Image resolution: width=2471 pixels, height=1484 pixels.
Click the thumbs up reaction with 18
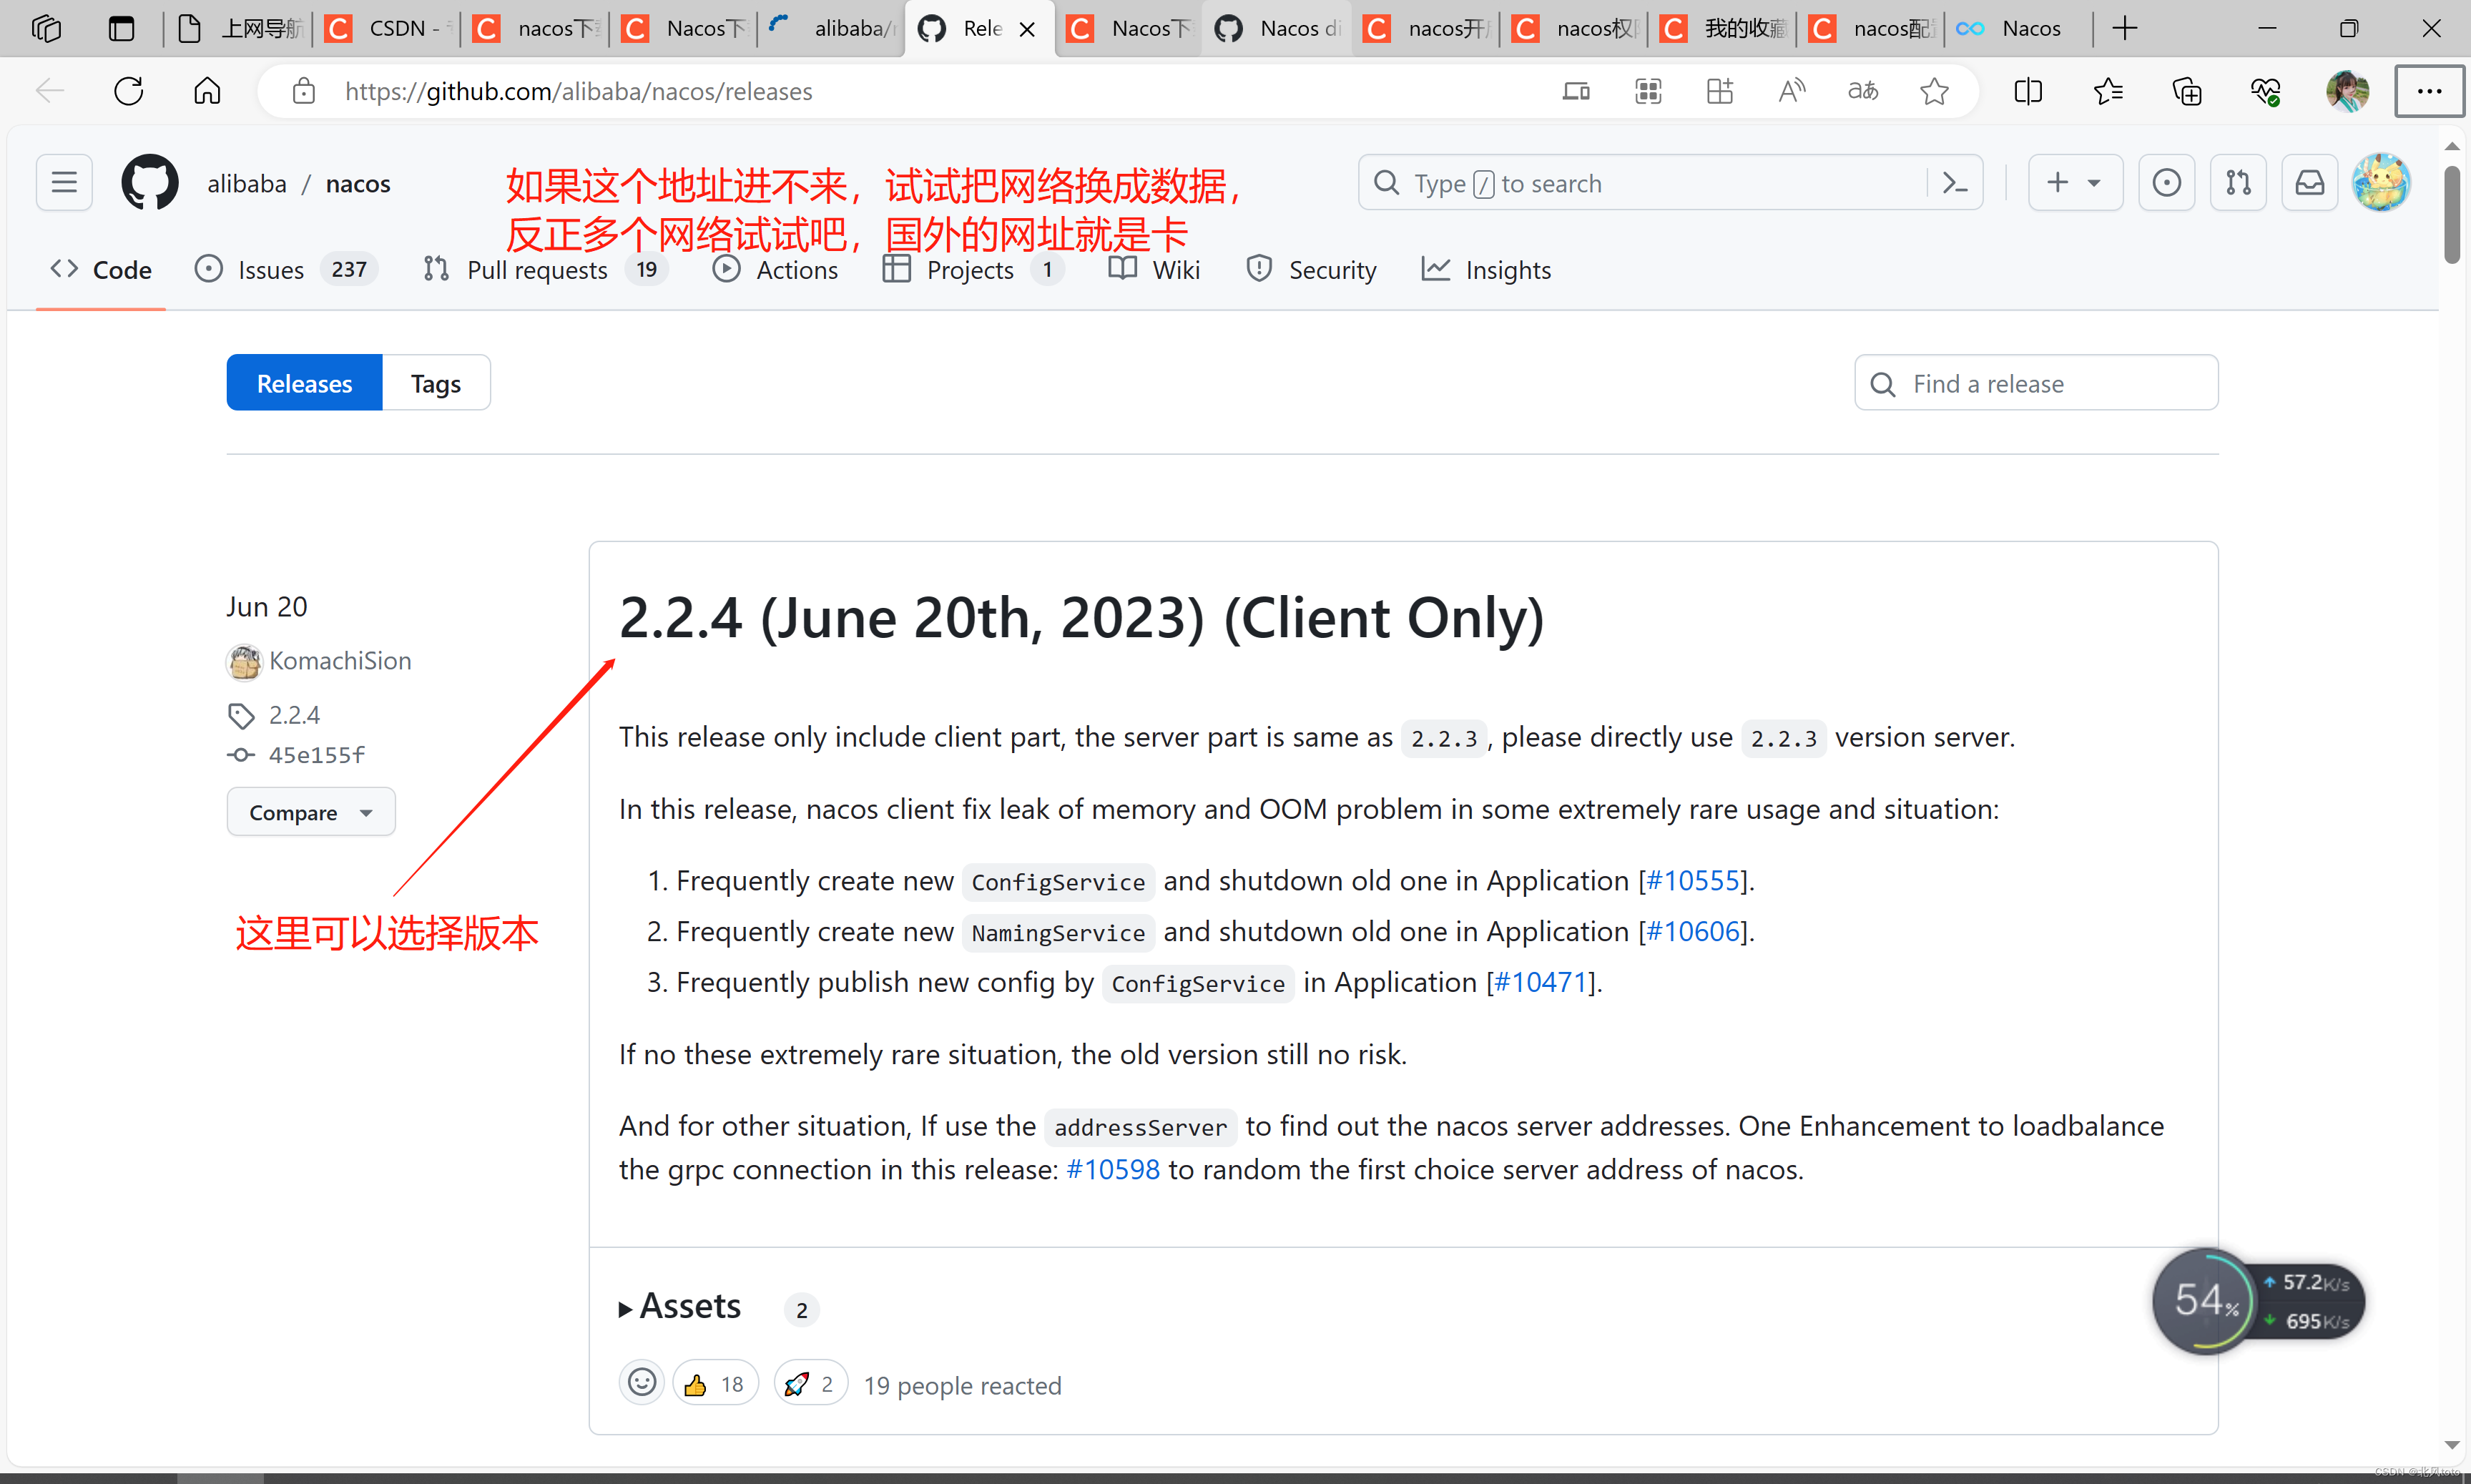coord(715,1383)
